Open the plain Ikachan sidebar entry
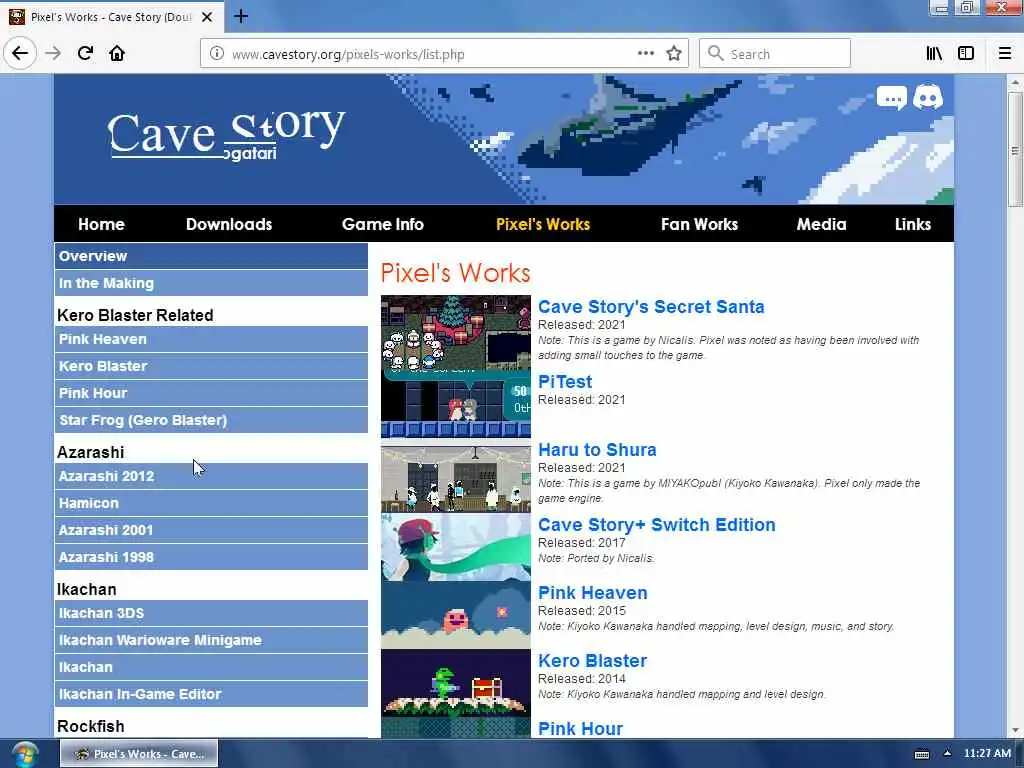The height and width of the screenshot is (768, 1024). (211, 667)
